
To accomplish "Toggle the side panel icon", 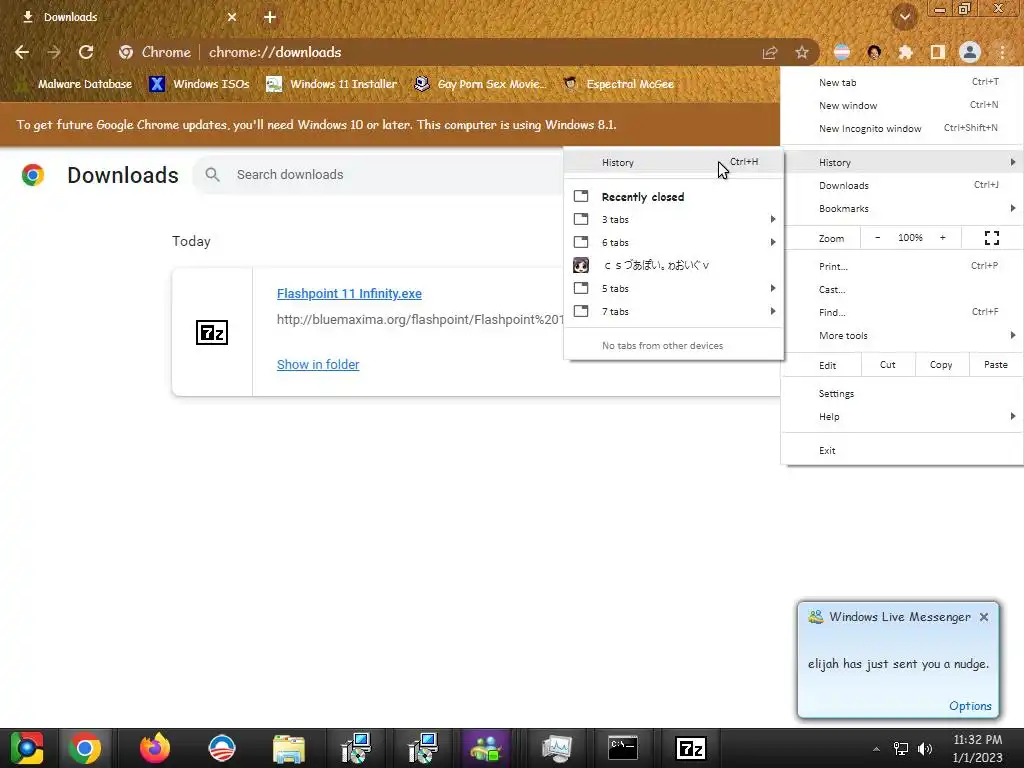I will coord(938,52).
